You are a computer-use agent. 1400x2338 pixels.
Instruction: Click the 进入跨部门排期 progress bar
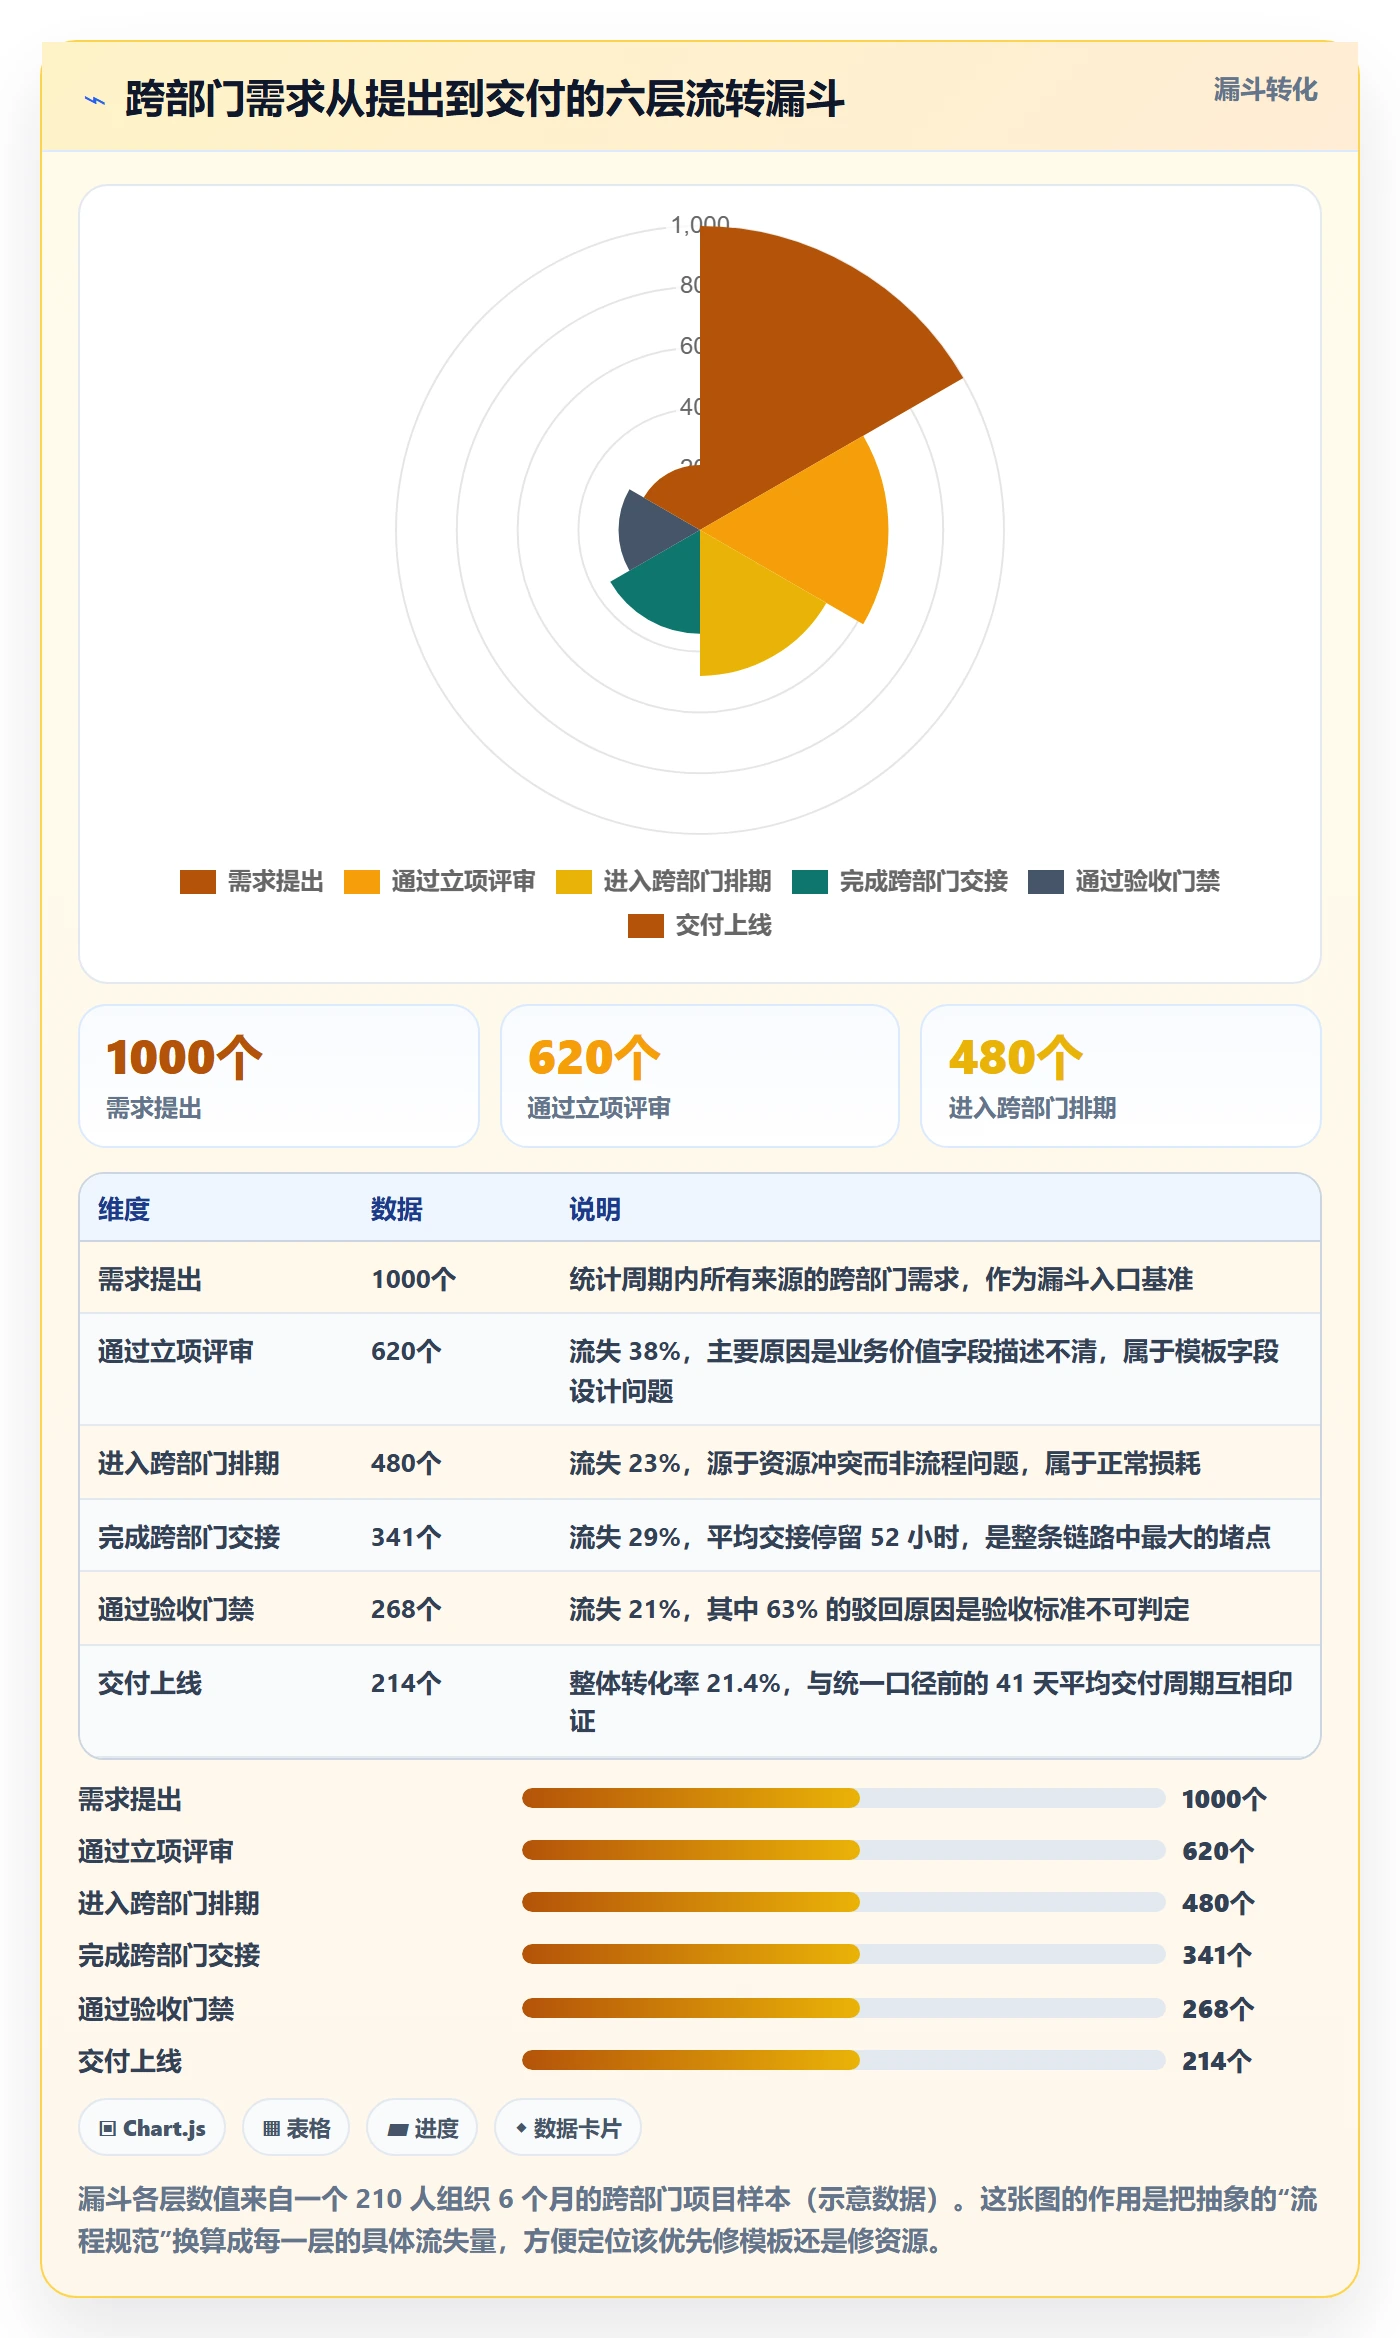[843, 1902]
